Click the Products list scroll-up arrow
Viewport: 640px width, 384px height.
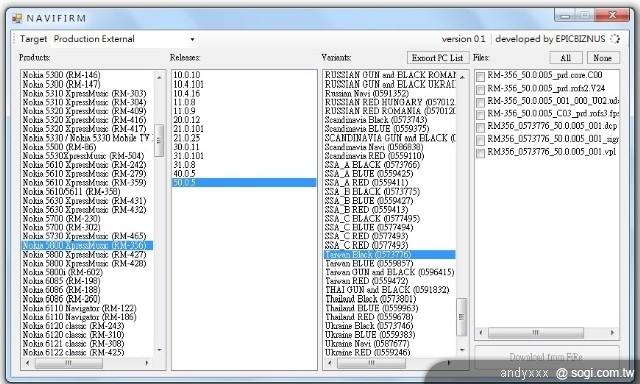[159, 77]
